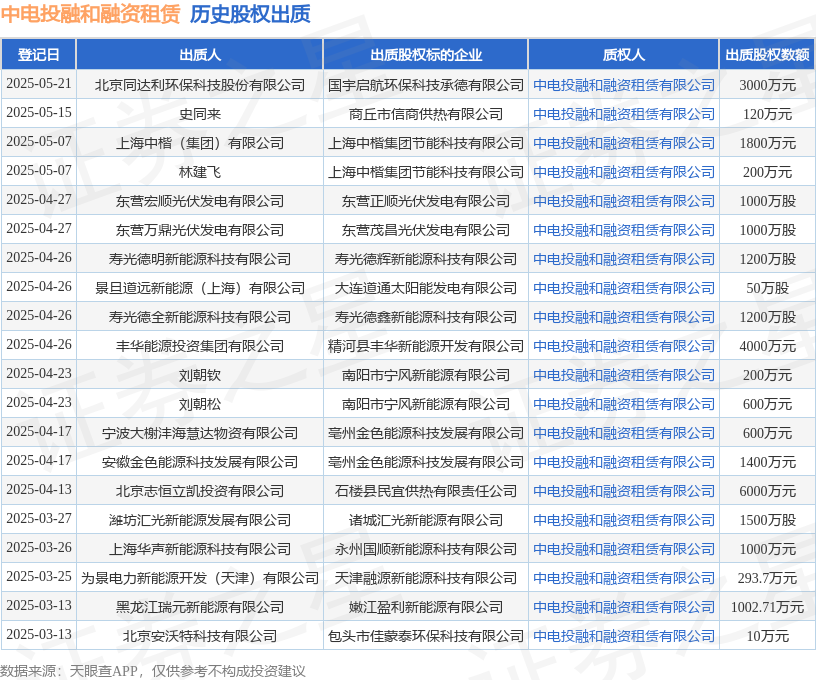
Task: Click the 120万元 amount cell
Action: click(x=768, y=114)
